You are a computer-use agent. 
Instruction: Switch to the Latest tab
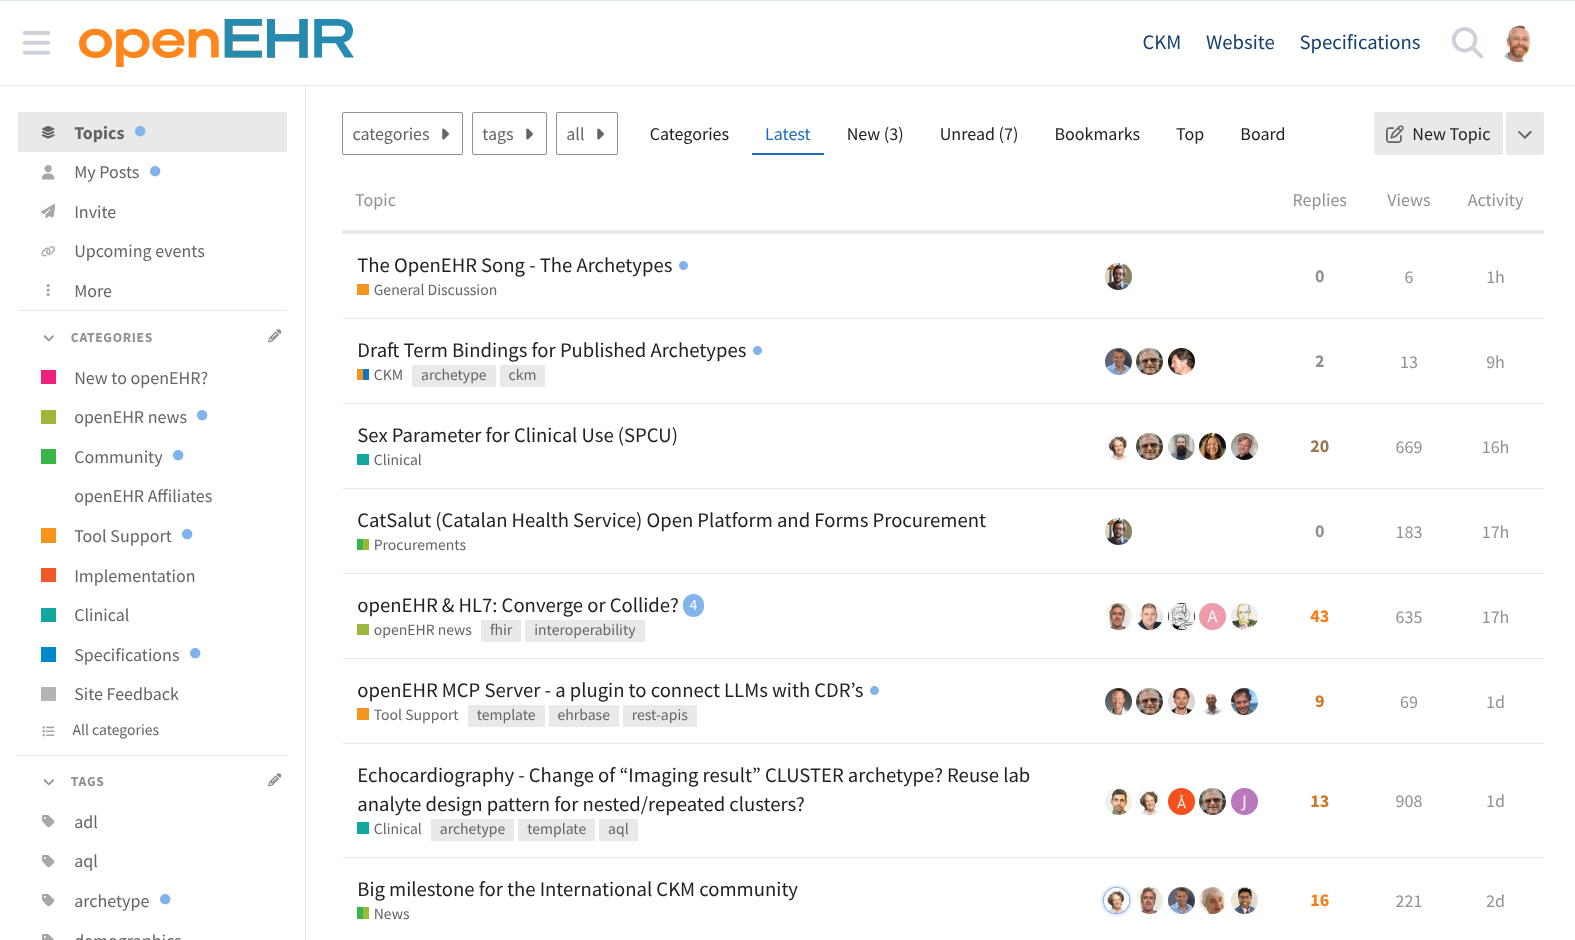(x=788, y=134)
